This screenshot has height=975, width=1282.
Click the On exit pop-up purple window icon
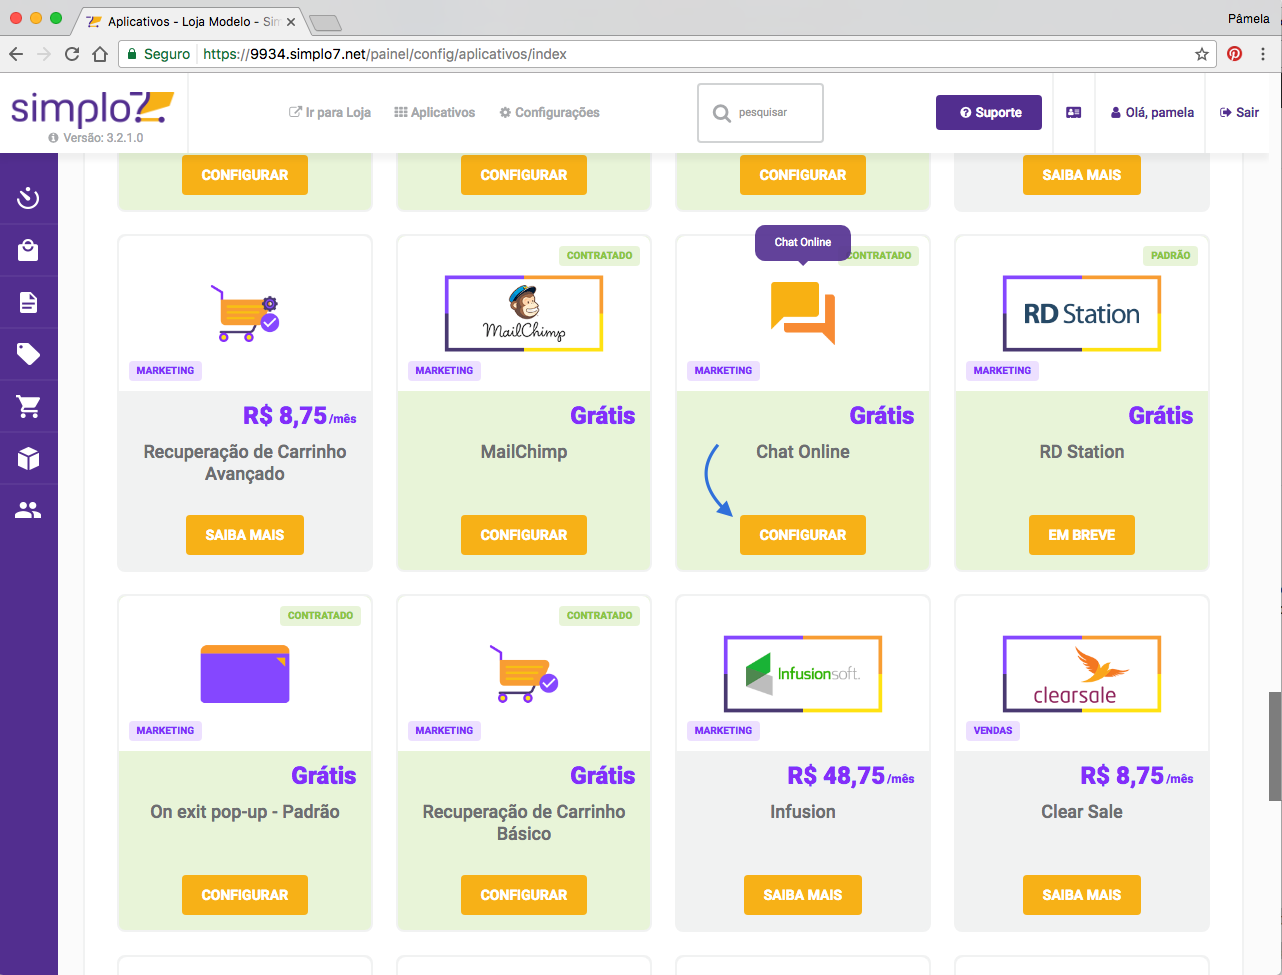tap(245, 673)
